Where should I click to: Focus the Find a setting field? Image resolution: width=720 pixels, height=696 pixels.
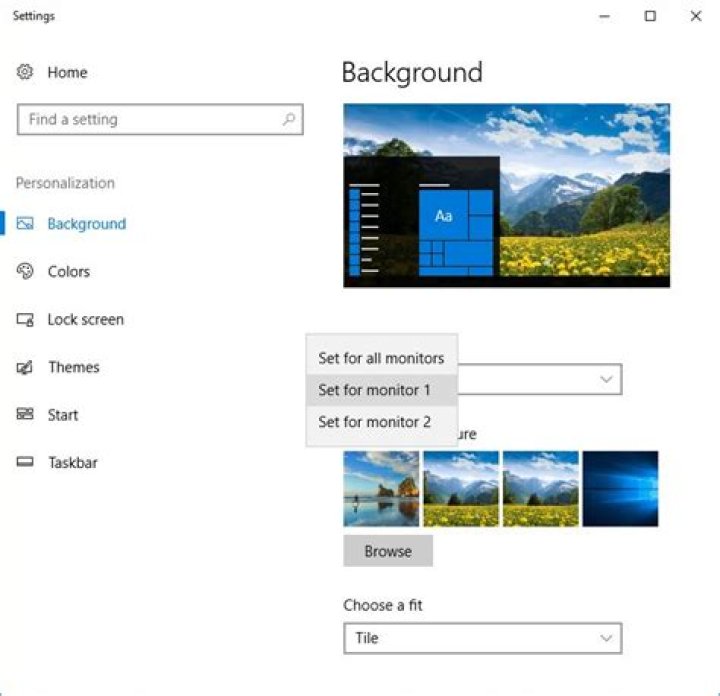tap(160, 119)
